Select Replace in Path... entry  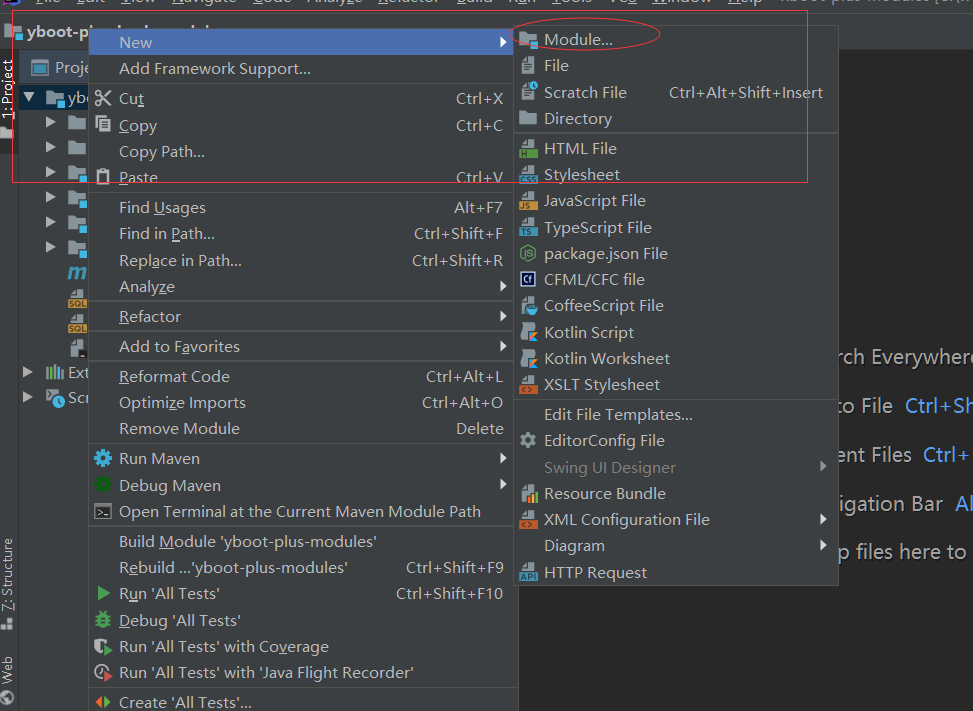(302, 261)
